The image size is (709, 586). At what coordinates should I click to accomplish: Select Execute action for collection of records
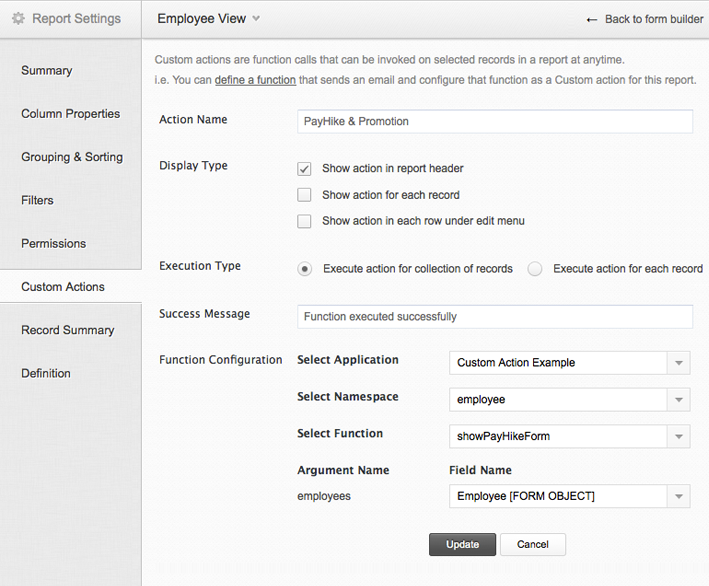coord(305,269)
